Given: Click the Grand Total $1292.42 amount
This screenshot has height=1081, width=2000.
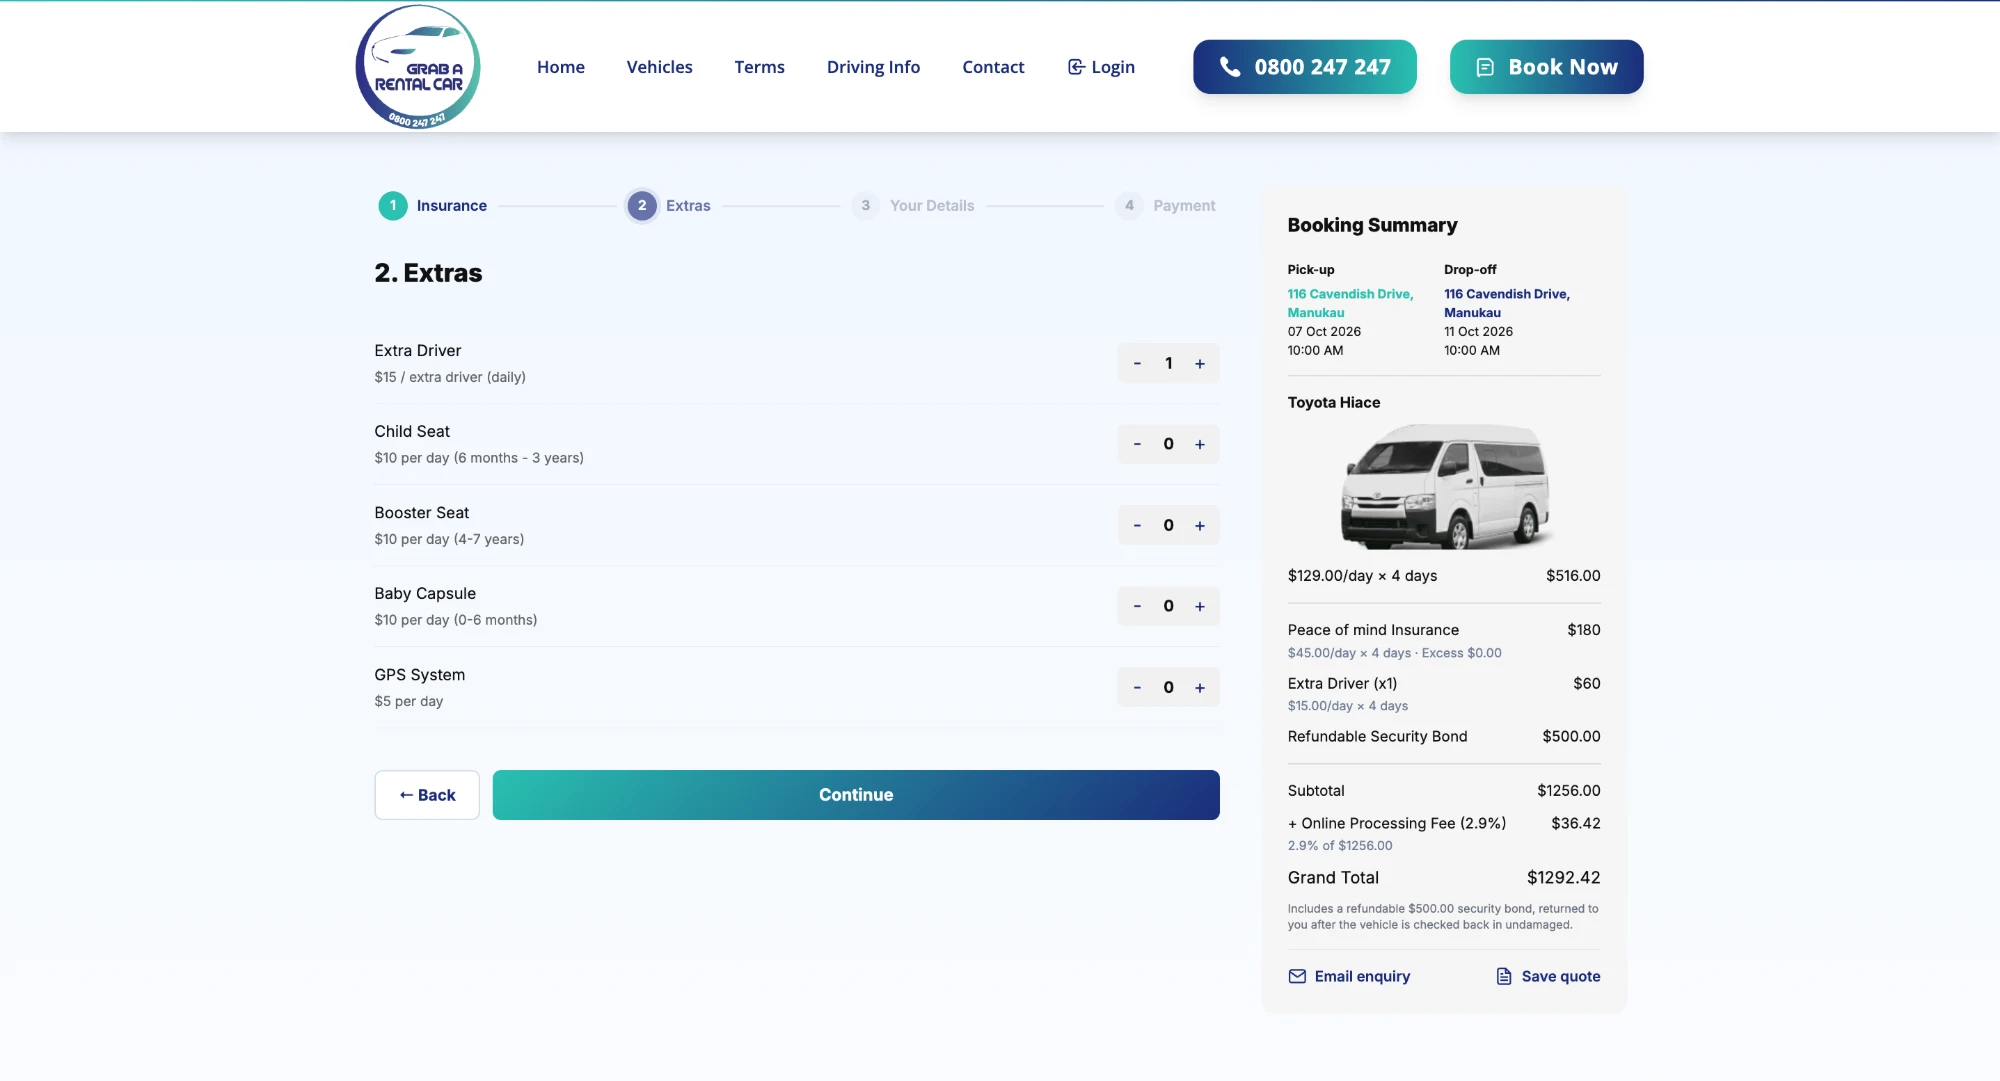Looking at the screenshot, I should pos(1563,877).
